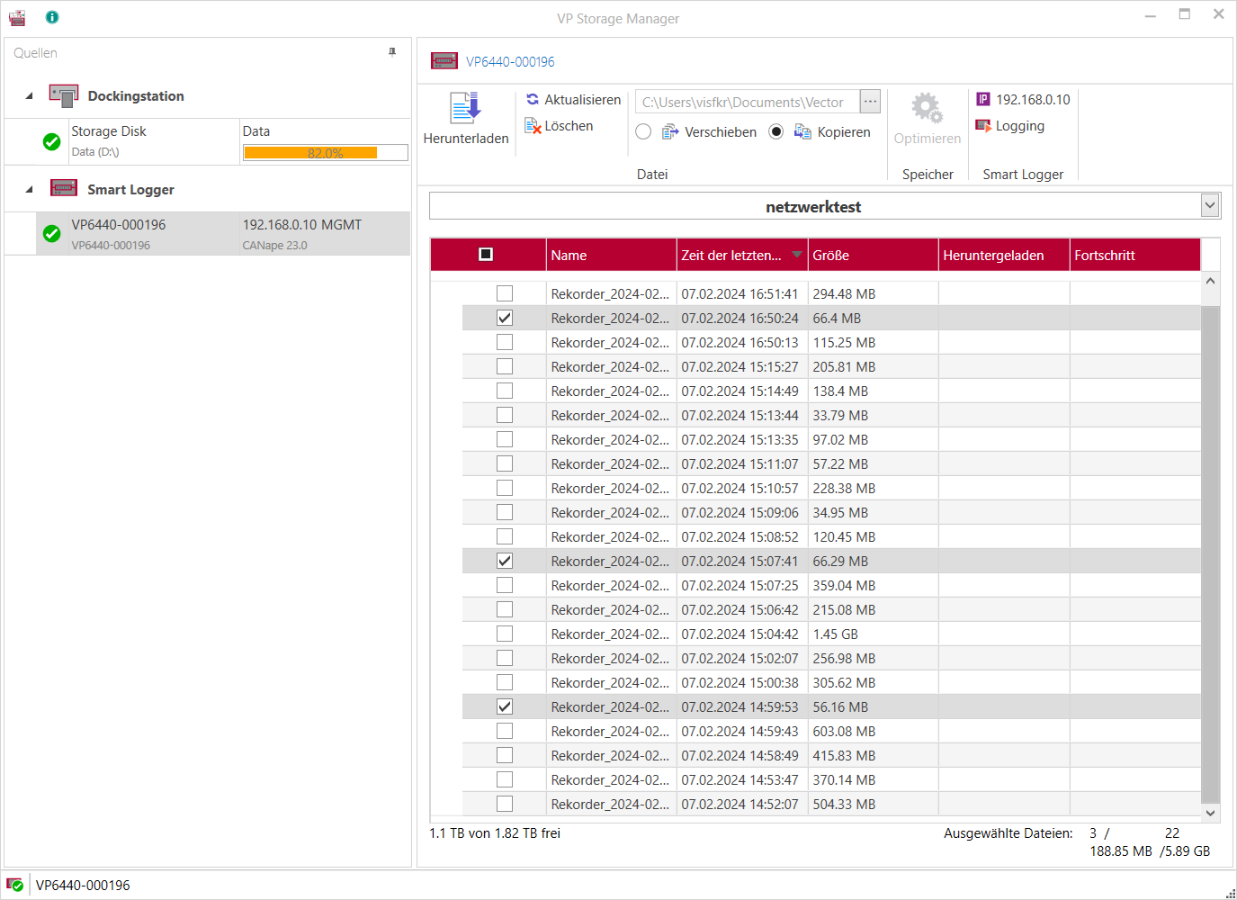The image size is (1237, 900).
Task: Click the Kopieren copy icon
Action: [802, 132]
